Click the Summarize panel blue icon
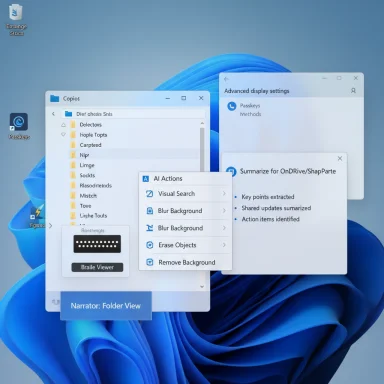 [231, 171]
